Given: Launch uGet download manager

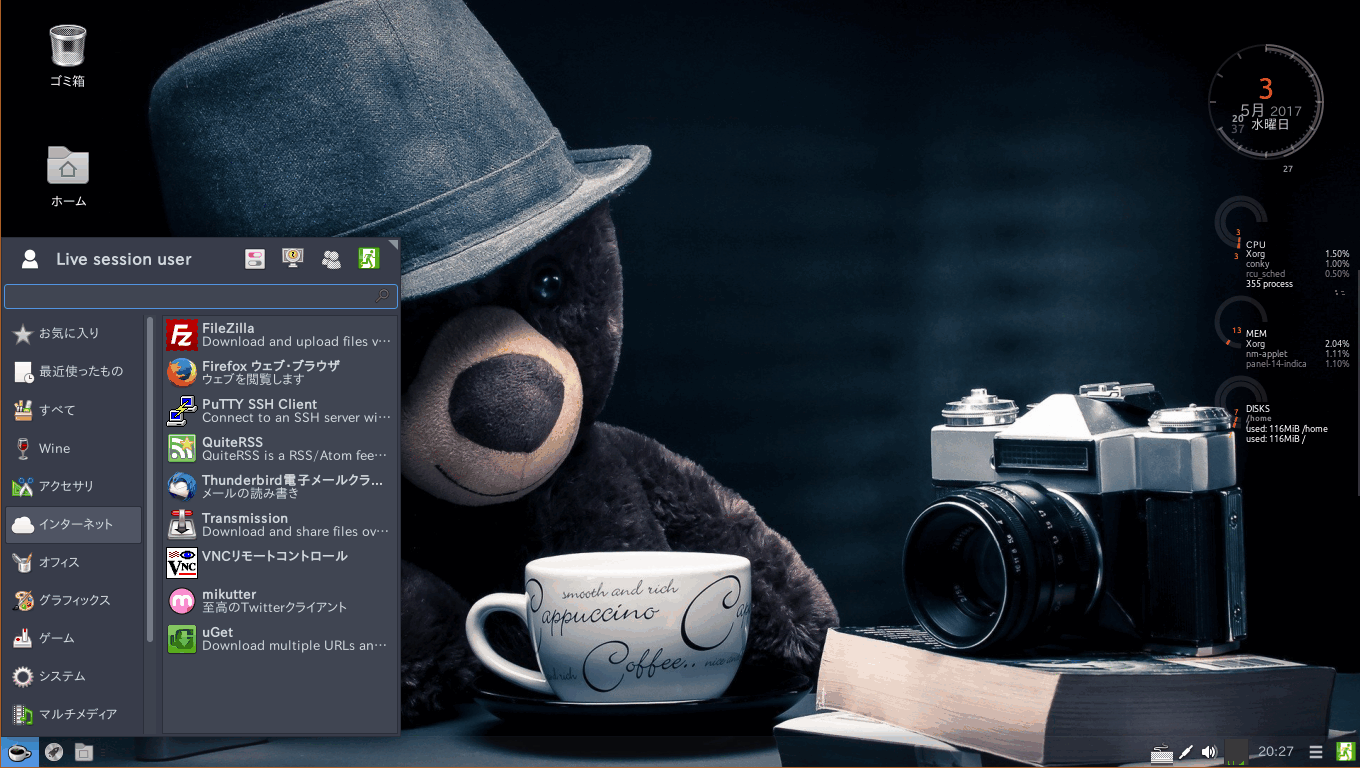Looking at the screenshot, I should 280,639.
